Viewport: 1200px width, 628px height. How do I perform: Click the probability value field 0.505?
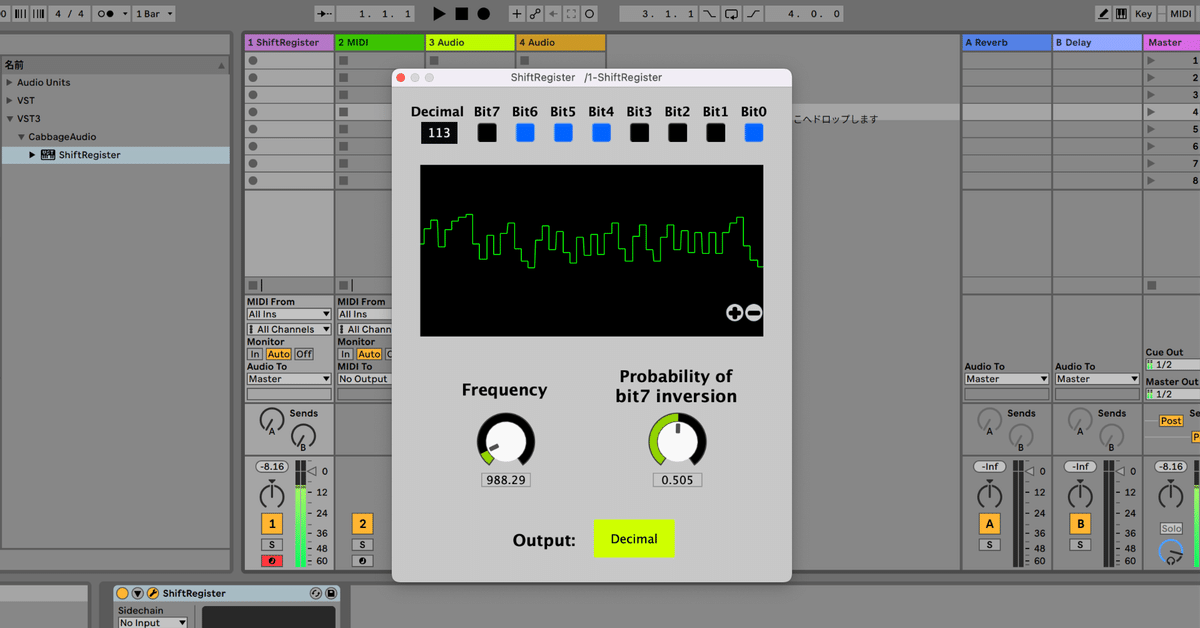(678, 480)
